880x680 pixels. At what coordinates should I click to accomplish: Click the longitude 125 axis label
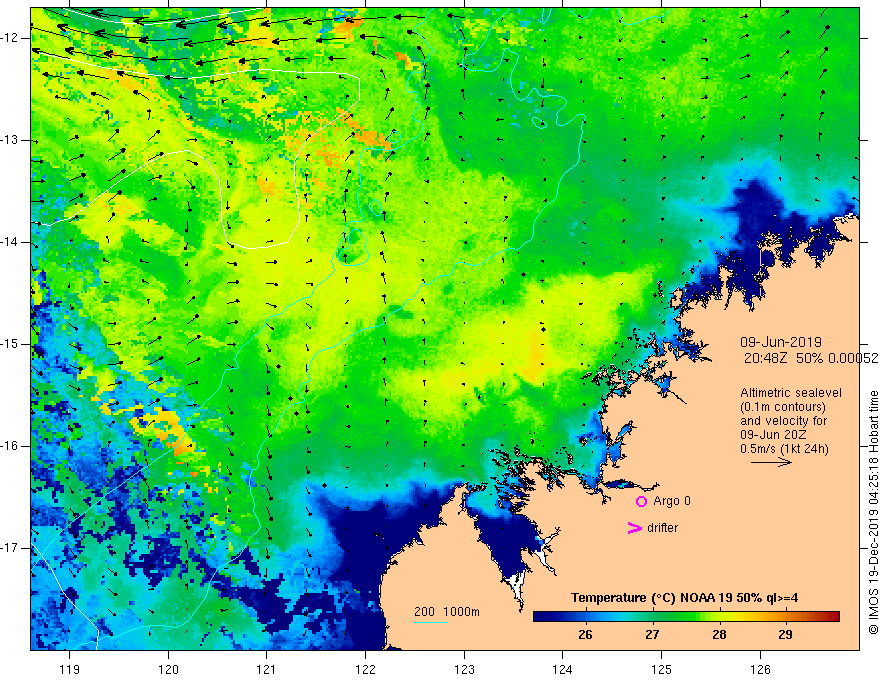tap(661, 669)
